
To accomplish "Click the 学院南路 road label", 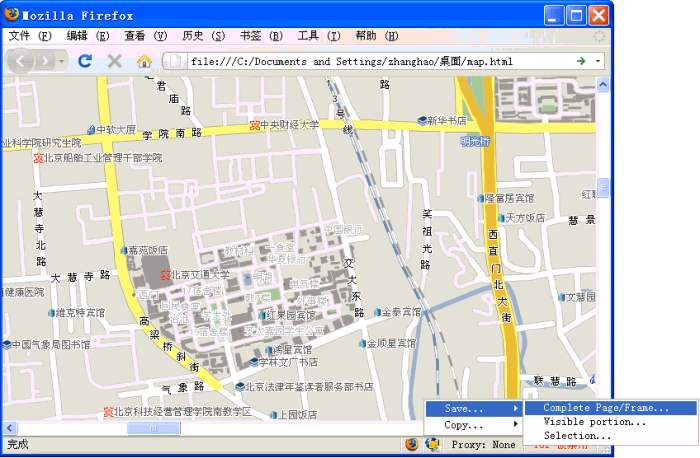I will click(x=172, y=133).
